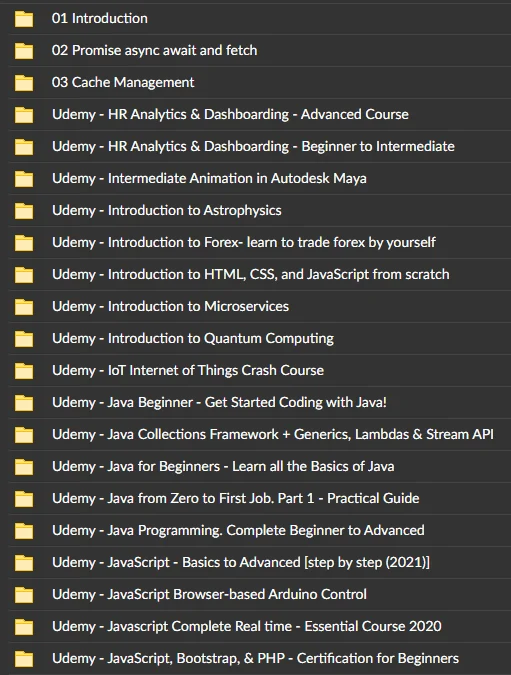Click folder icon for Introduction to Quantum Computing
Image resolution: width=511 pixels, height=675 pixels.
(24, 339)
